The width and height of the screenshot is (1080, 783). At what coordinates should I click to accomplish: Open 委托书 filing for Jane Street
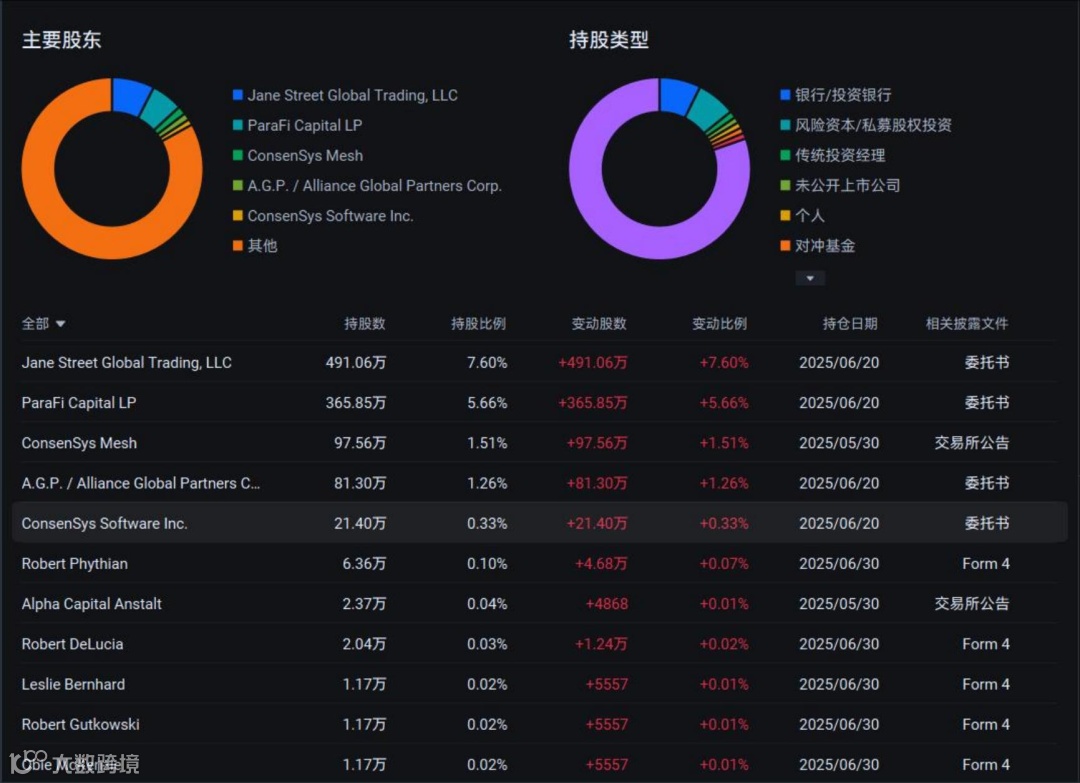point(987,363)
